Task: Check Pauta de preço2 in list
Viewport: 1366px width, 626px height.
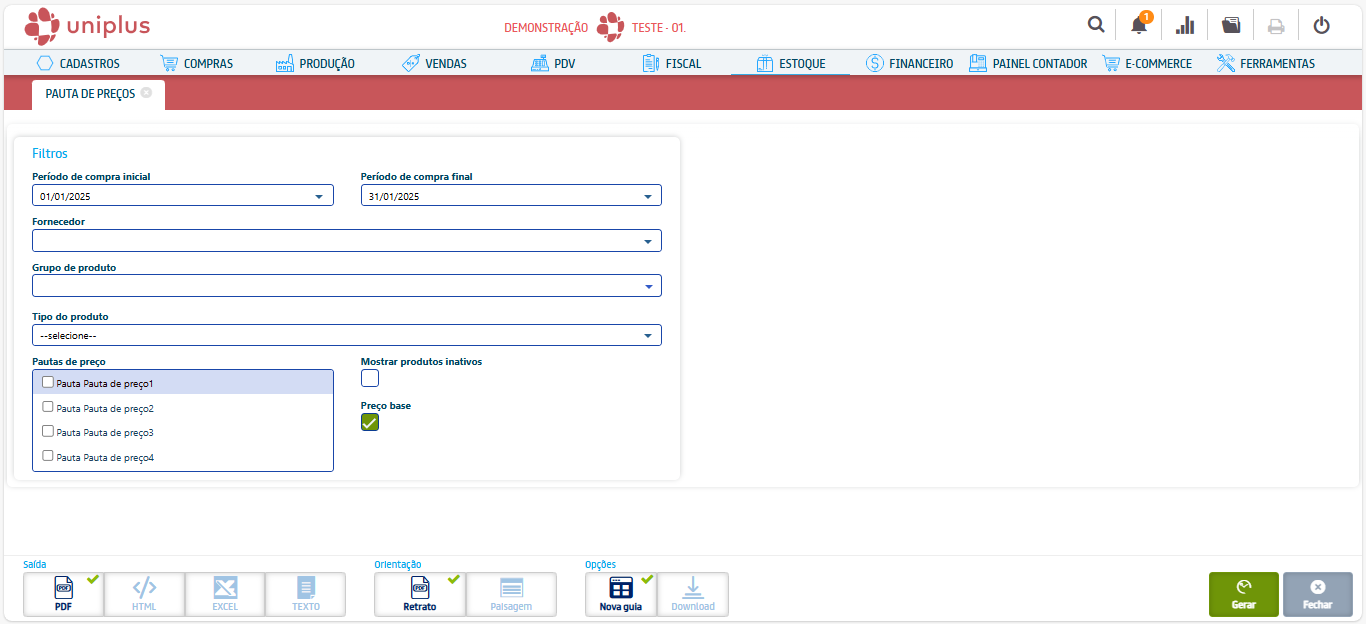Action: 48,407
